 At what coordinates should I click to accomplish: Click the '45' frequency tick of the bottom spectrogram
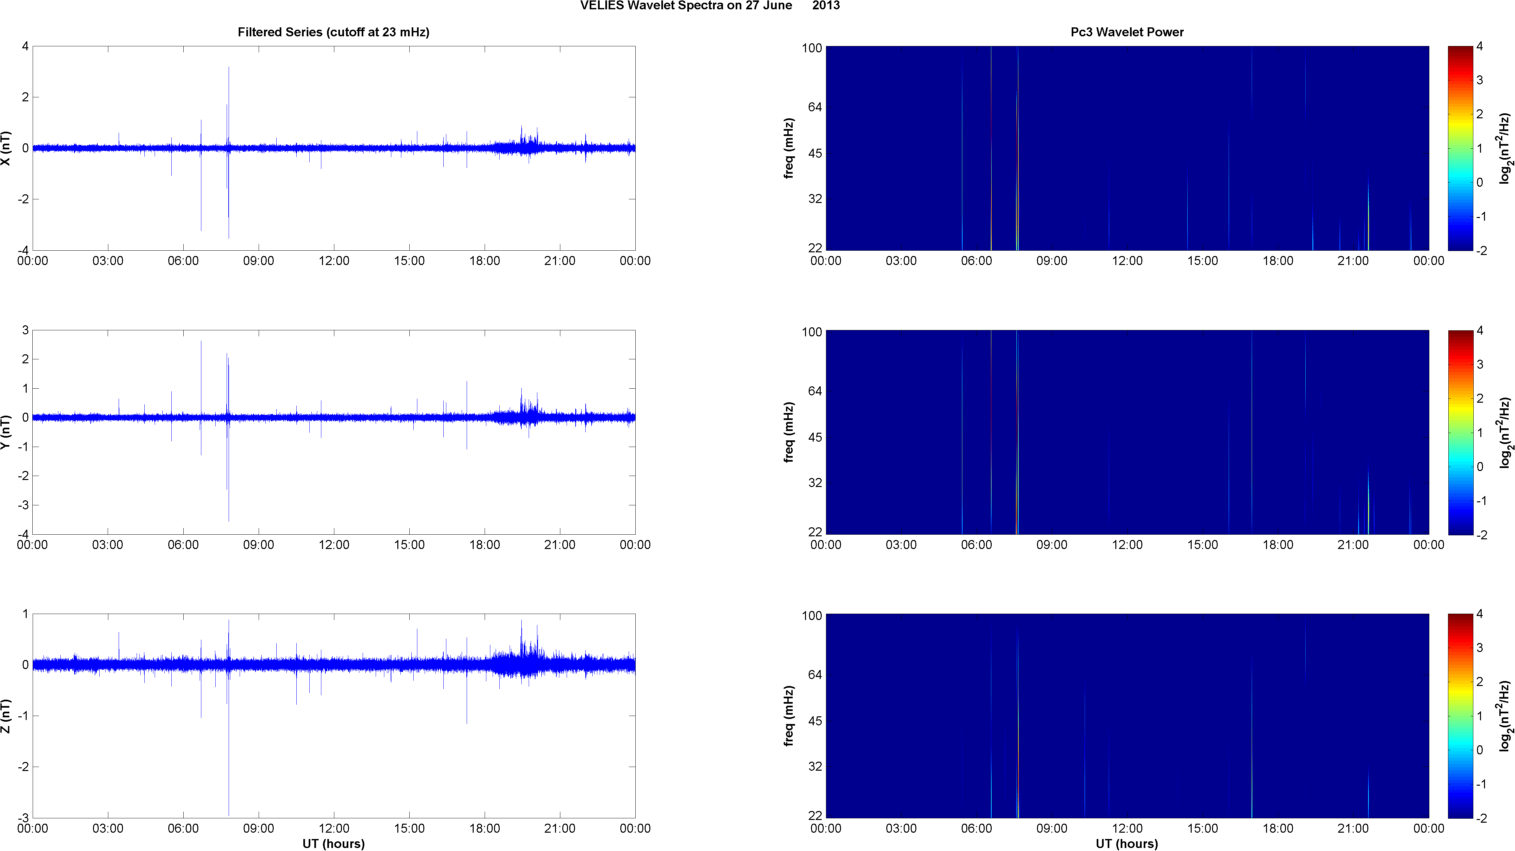pyautogui.click(x=815, y=721)
